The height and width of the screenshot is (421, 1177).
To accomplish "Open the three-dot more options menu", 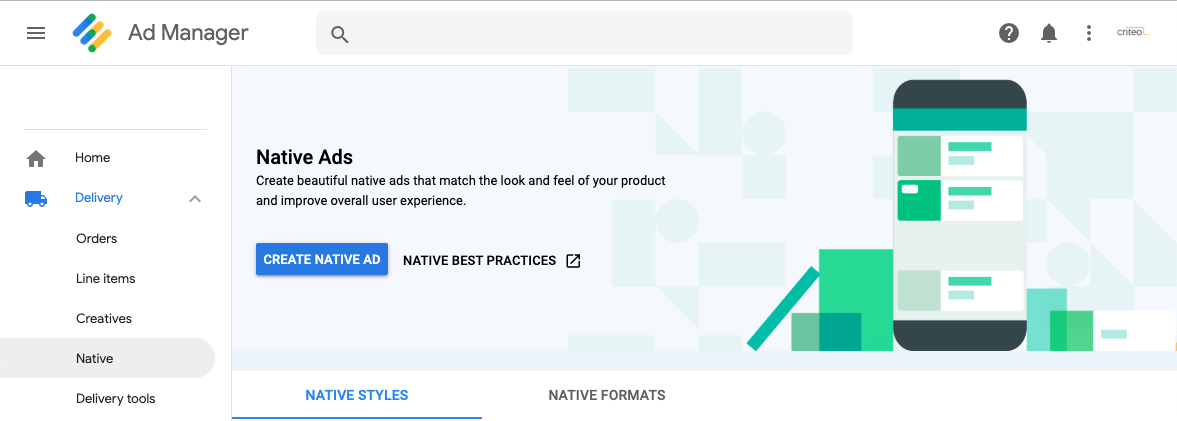I will tap(1089, 33).
